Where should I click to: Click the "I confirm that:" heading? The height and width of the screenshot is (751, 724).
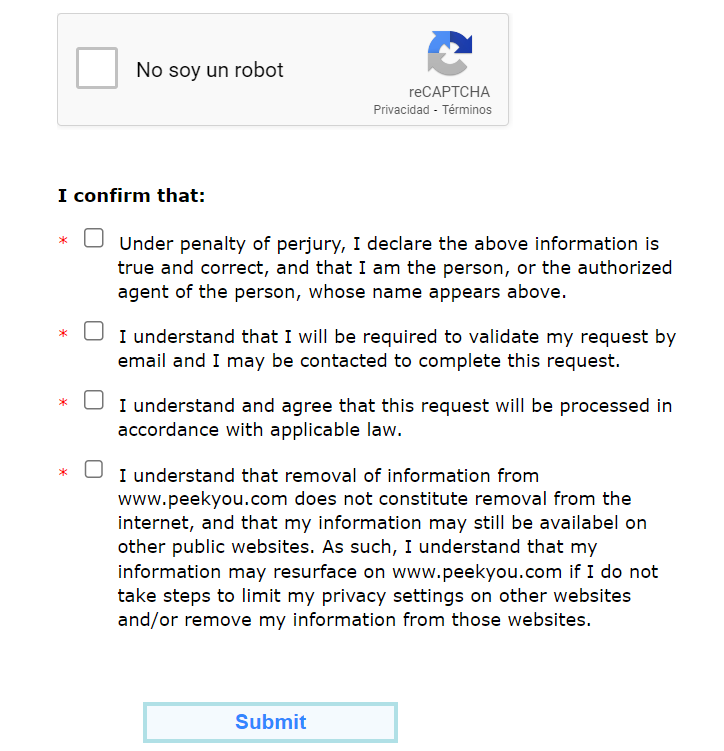tap(131, 196)
